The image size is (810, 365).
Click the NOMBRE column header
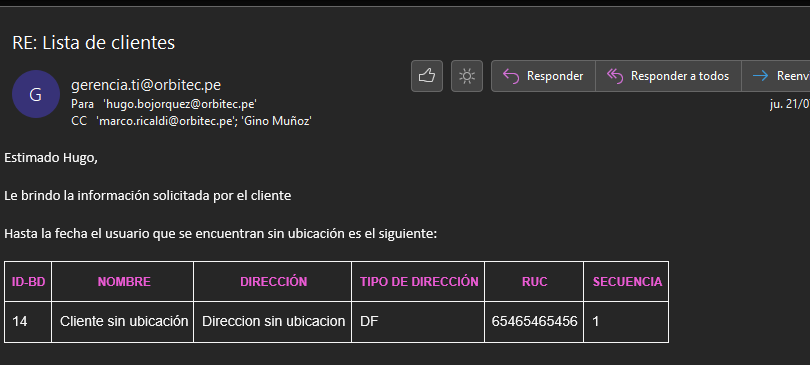point(124,282)
